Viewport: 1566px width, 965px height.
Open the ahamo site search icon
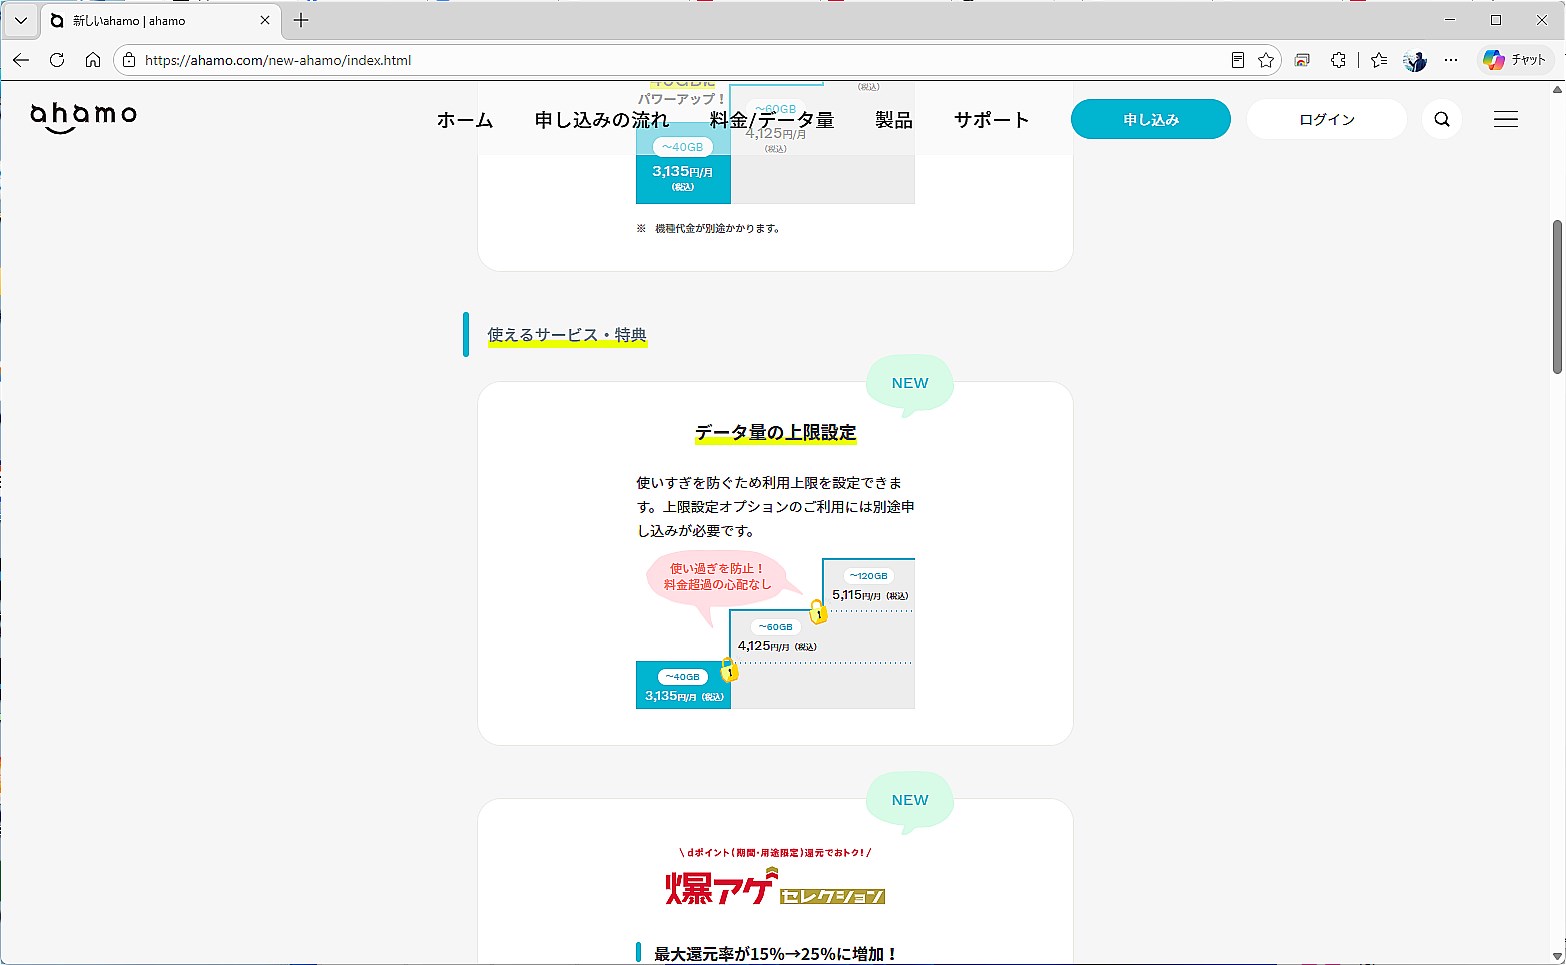[x=1442, y=119]
